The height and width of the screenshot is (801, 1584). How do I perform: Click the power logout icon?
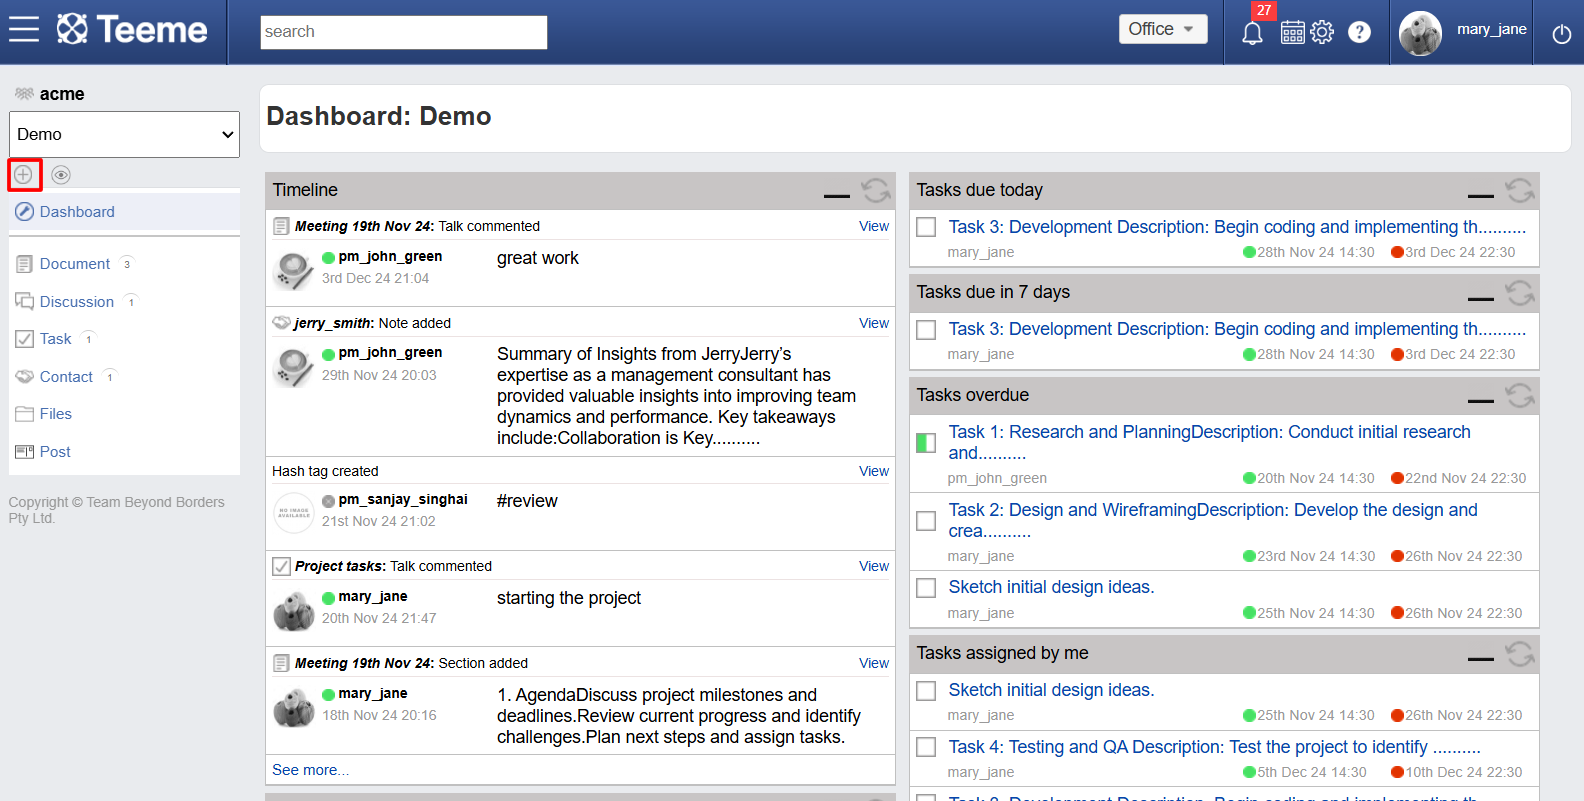coord(1562,34)
